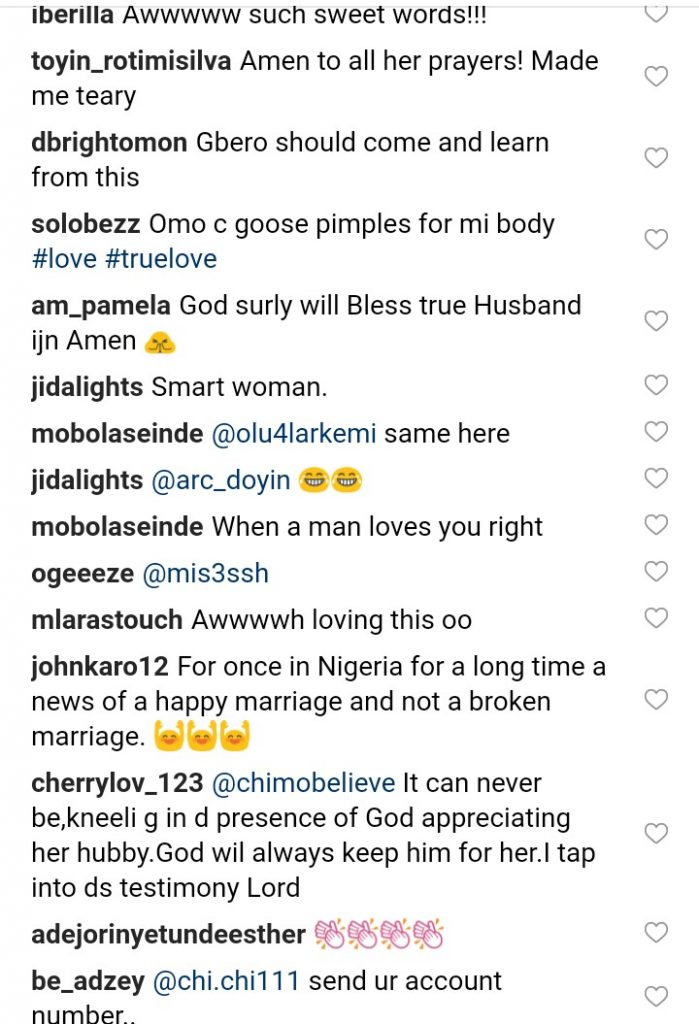
Task: Like cherrylov_123's testimony comment
Action: point(656,833)
